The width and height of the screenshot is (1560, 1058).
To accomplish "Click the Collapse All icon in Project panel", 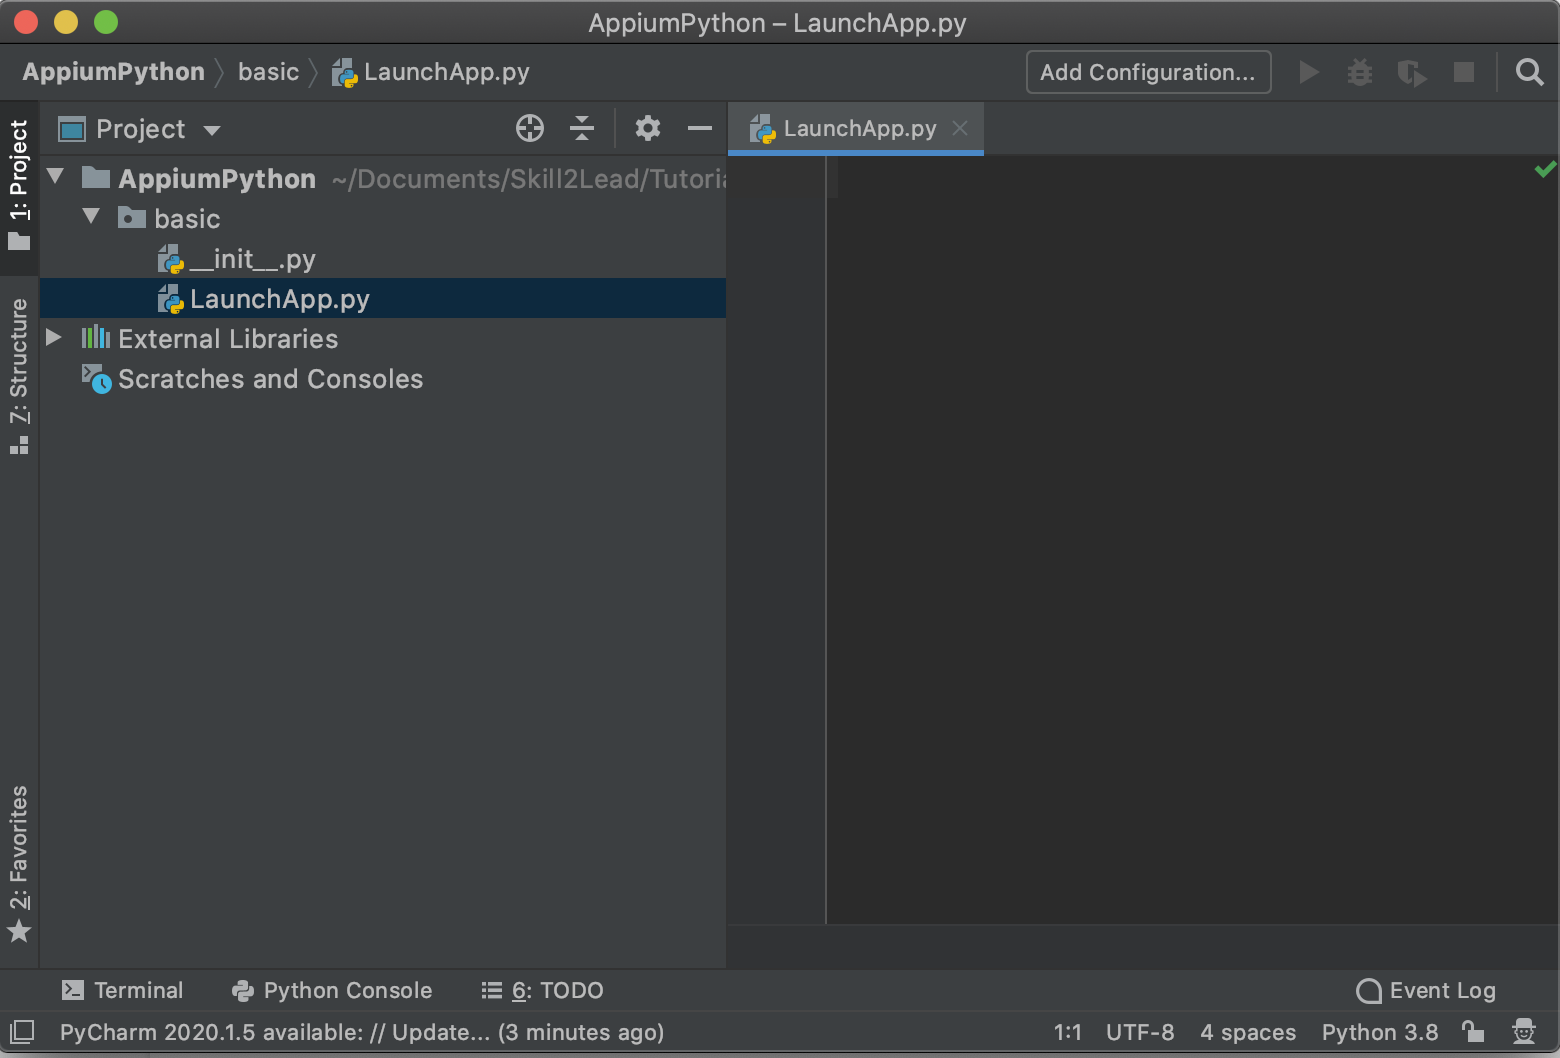I will point(582,128).
